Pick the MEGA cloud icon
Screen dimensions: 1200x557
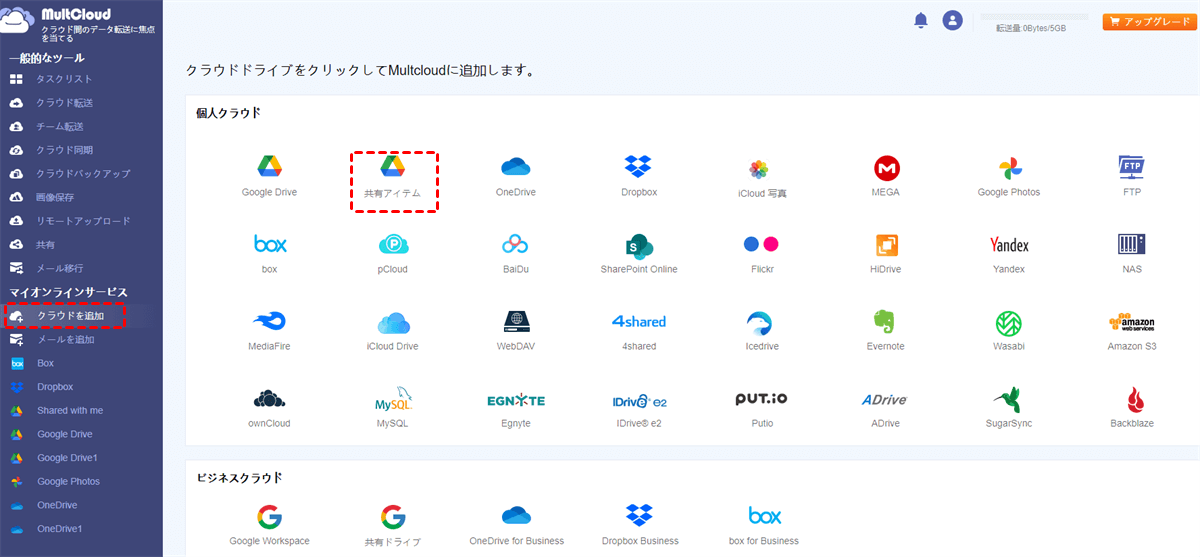[885, 167]
